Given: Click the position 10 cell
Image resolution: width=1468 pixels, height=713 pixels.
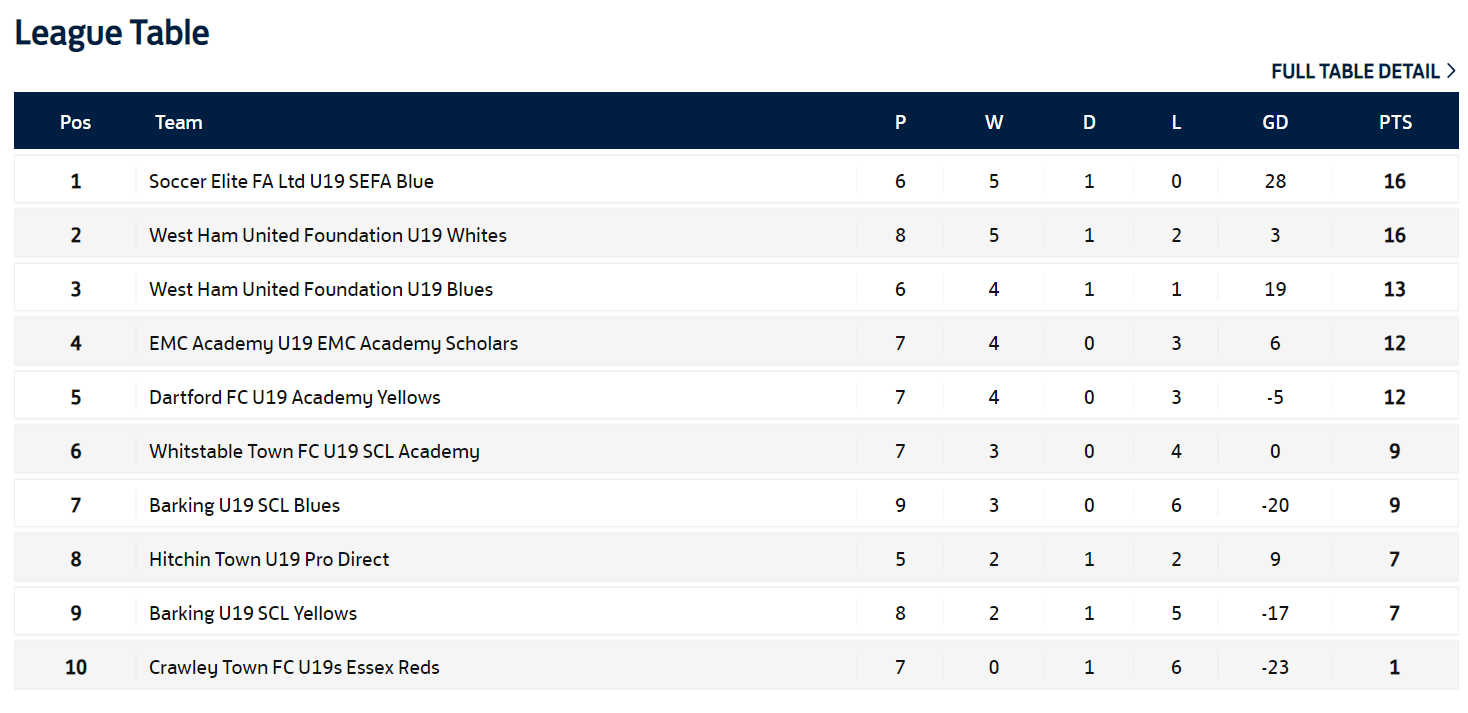Looking at the screenshot, I should [76, 667].
